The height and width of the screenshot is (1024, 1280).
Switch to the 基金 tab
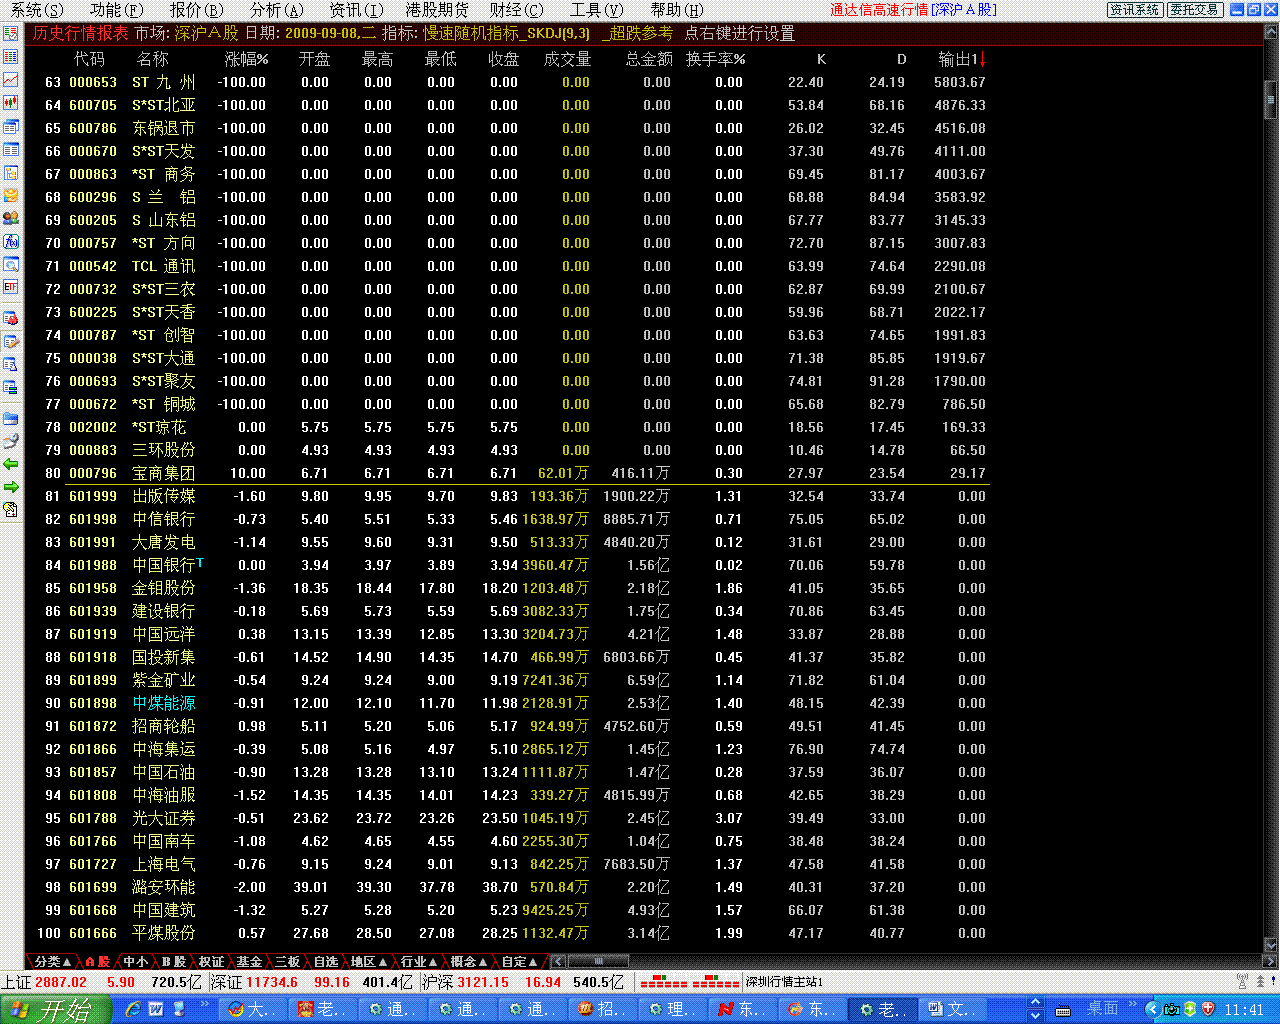coord(249,962)
